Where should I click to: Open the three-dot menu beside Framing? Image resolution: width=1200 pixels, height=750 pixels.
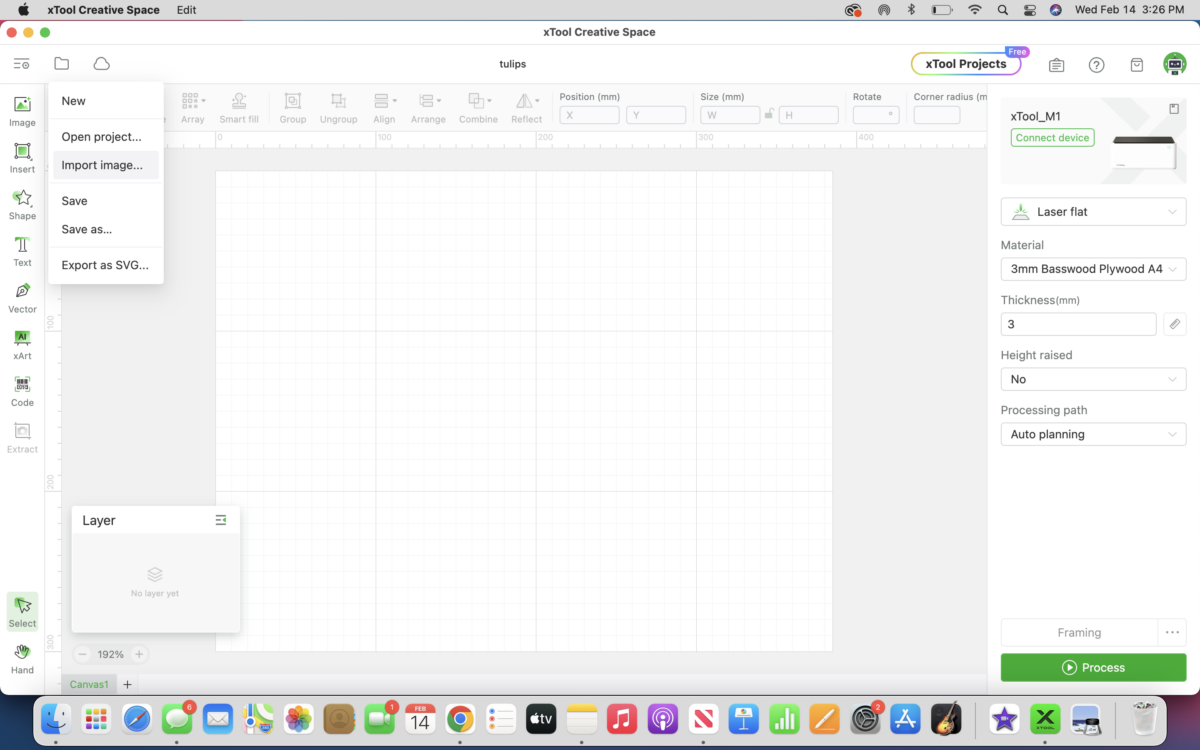(x=1172, y=632)
